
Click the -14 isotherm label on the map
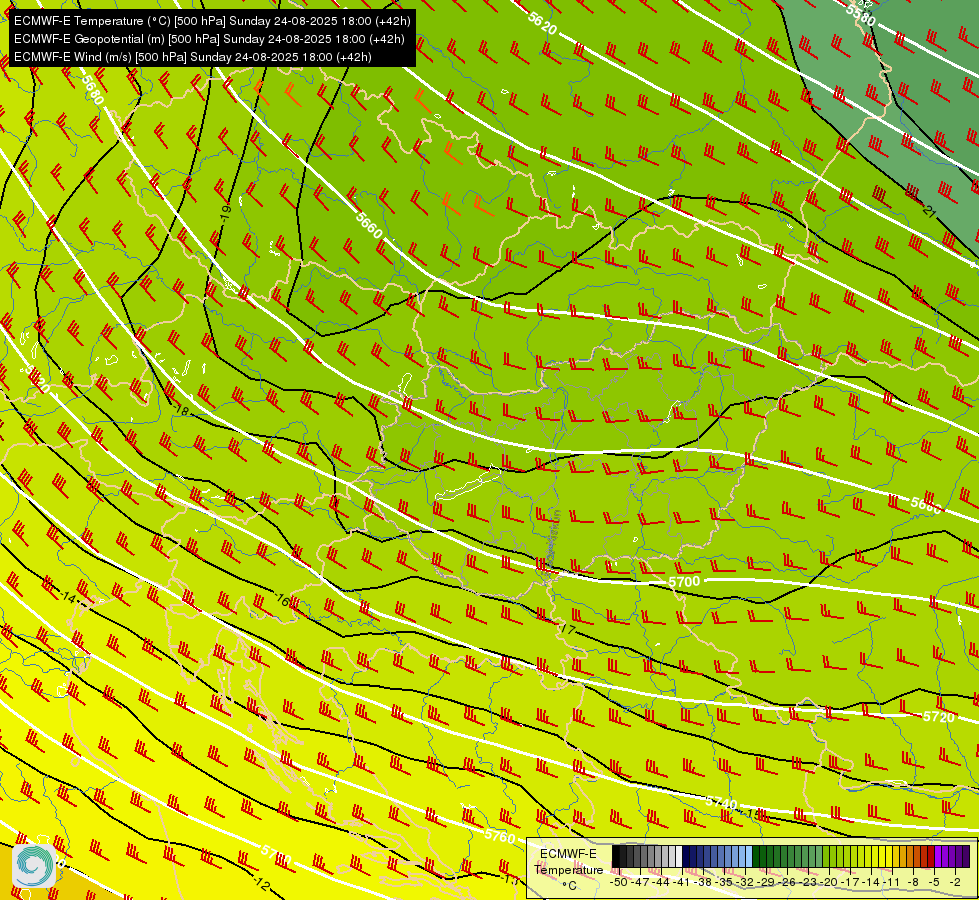tap(69, 598)
